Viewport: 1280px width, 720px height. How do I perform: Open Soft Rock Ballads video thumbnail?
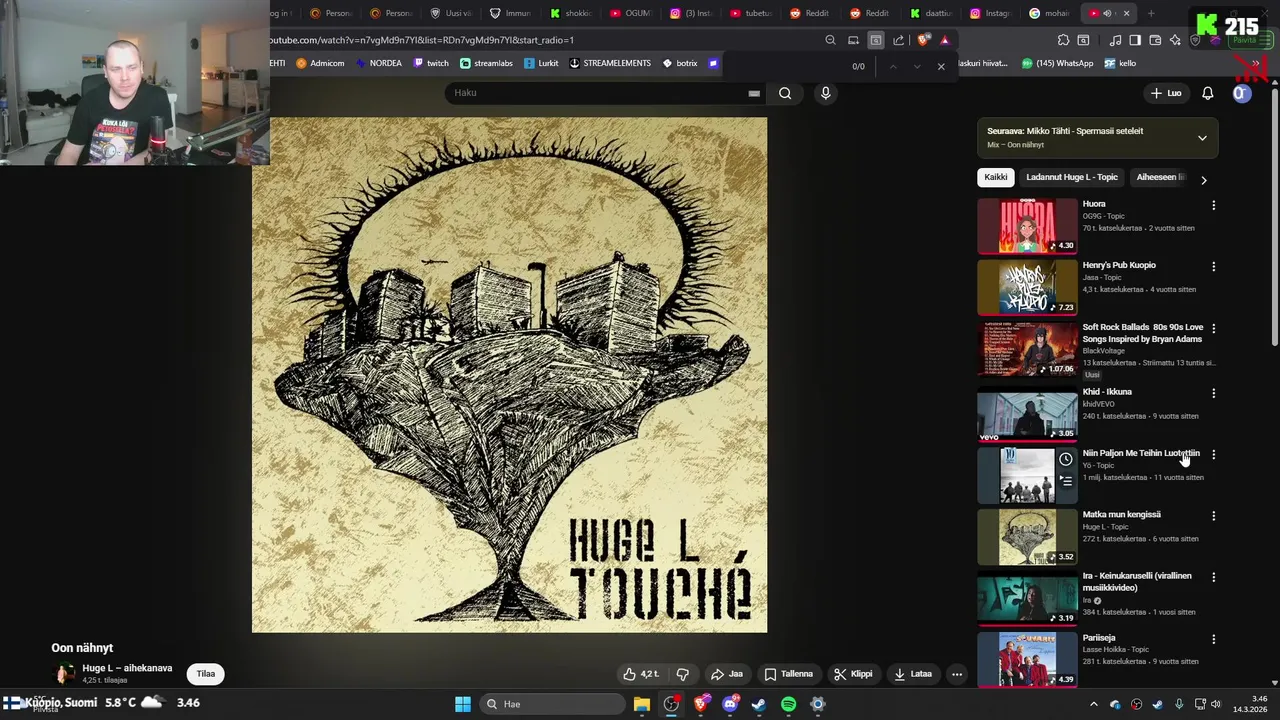pos(1027,348)
